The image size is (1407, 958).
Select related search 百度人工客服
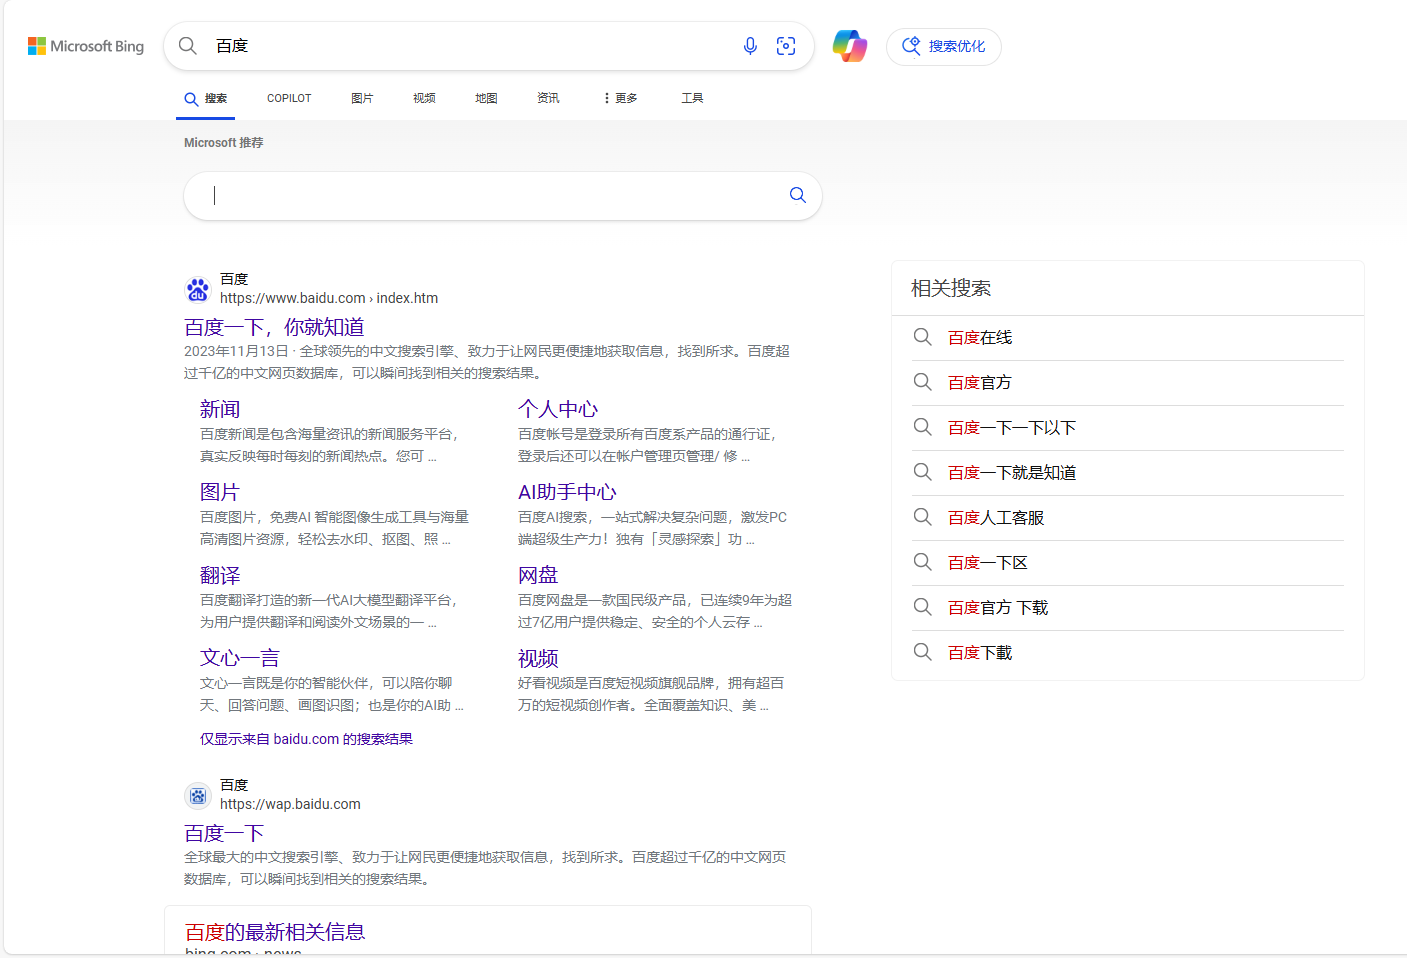(x=996, y=518)
